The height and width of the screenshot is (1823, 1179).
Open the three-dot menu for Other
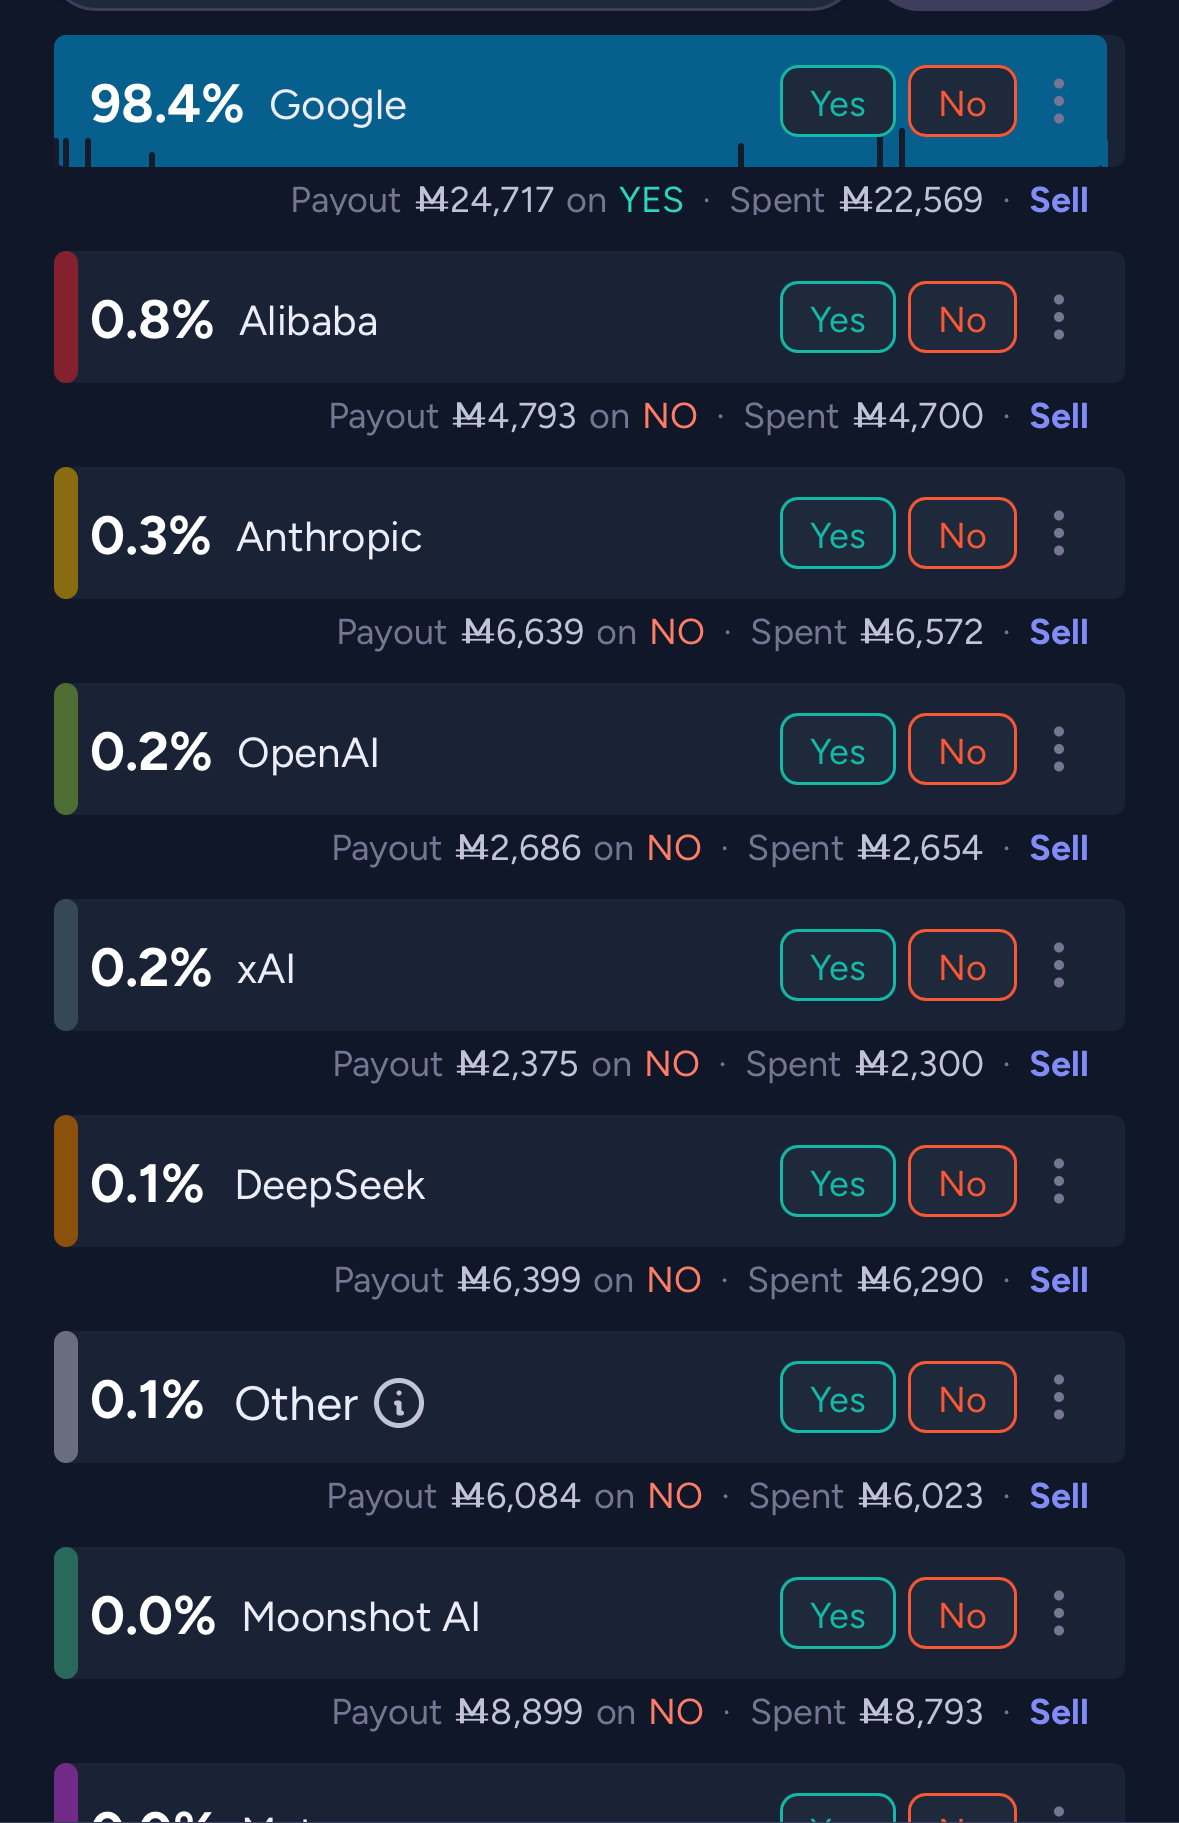tap(1058, 1398)
